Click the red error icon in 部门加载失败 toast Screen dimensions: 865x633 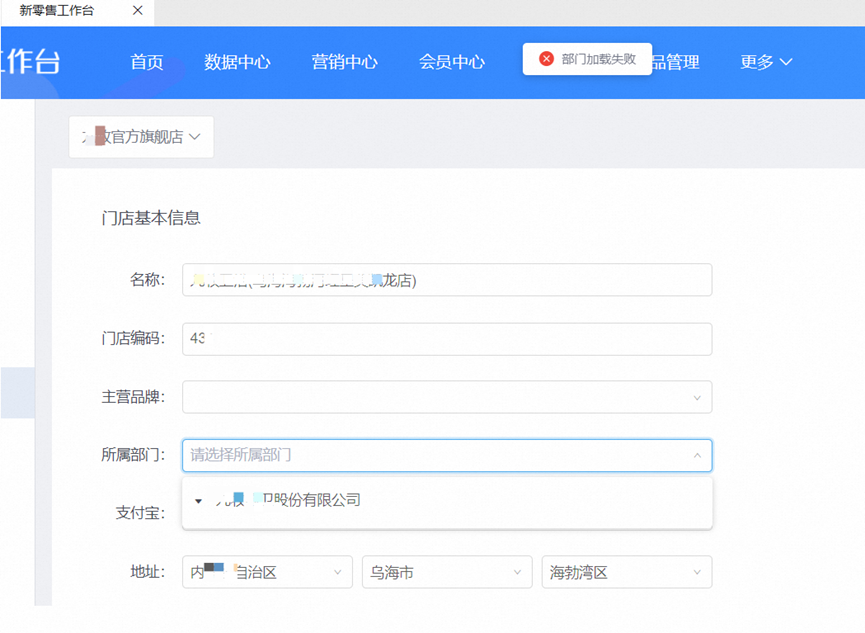pos(546,59)
